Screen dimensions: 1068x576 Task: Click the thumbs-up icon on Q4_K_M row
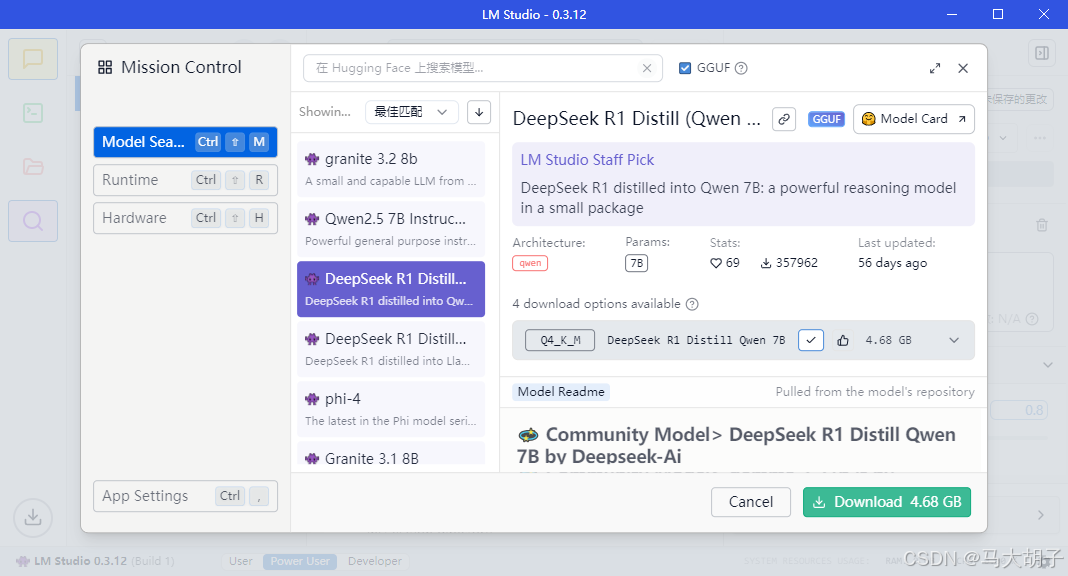[x=843, y=340]
